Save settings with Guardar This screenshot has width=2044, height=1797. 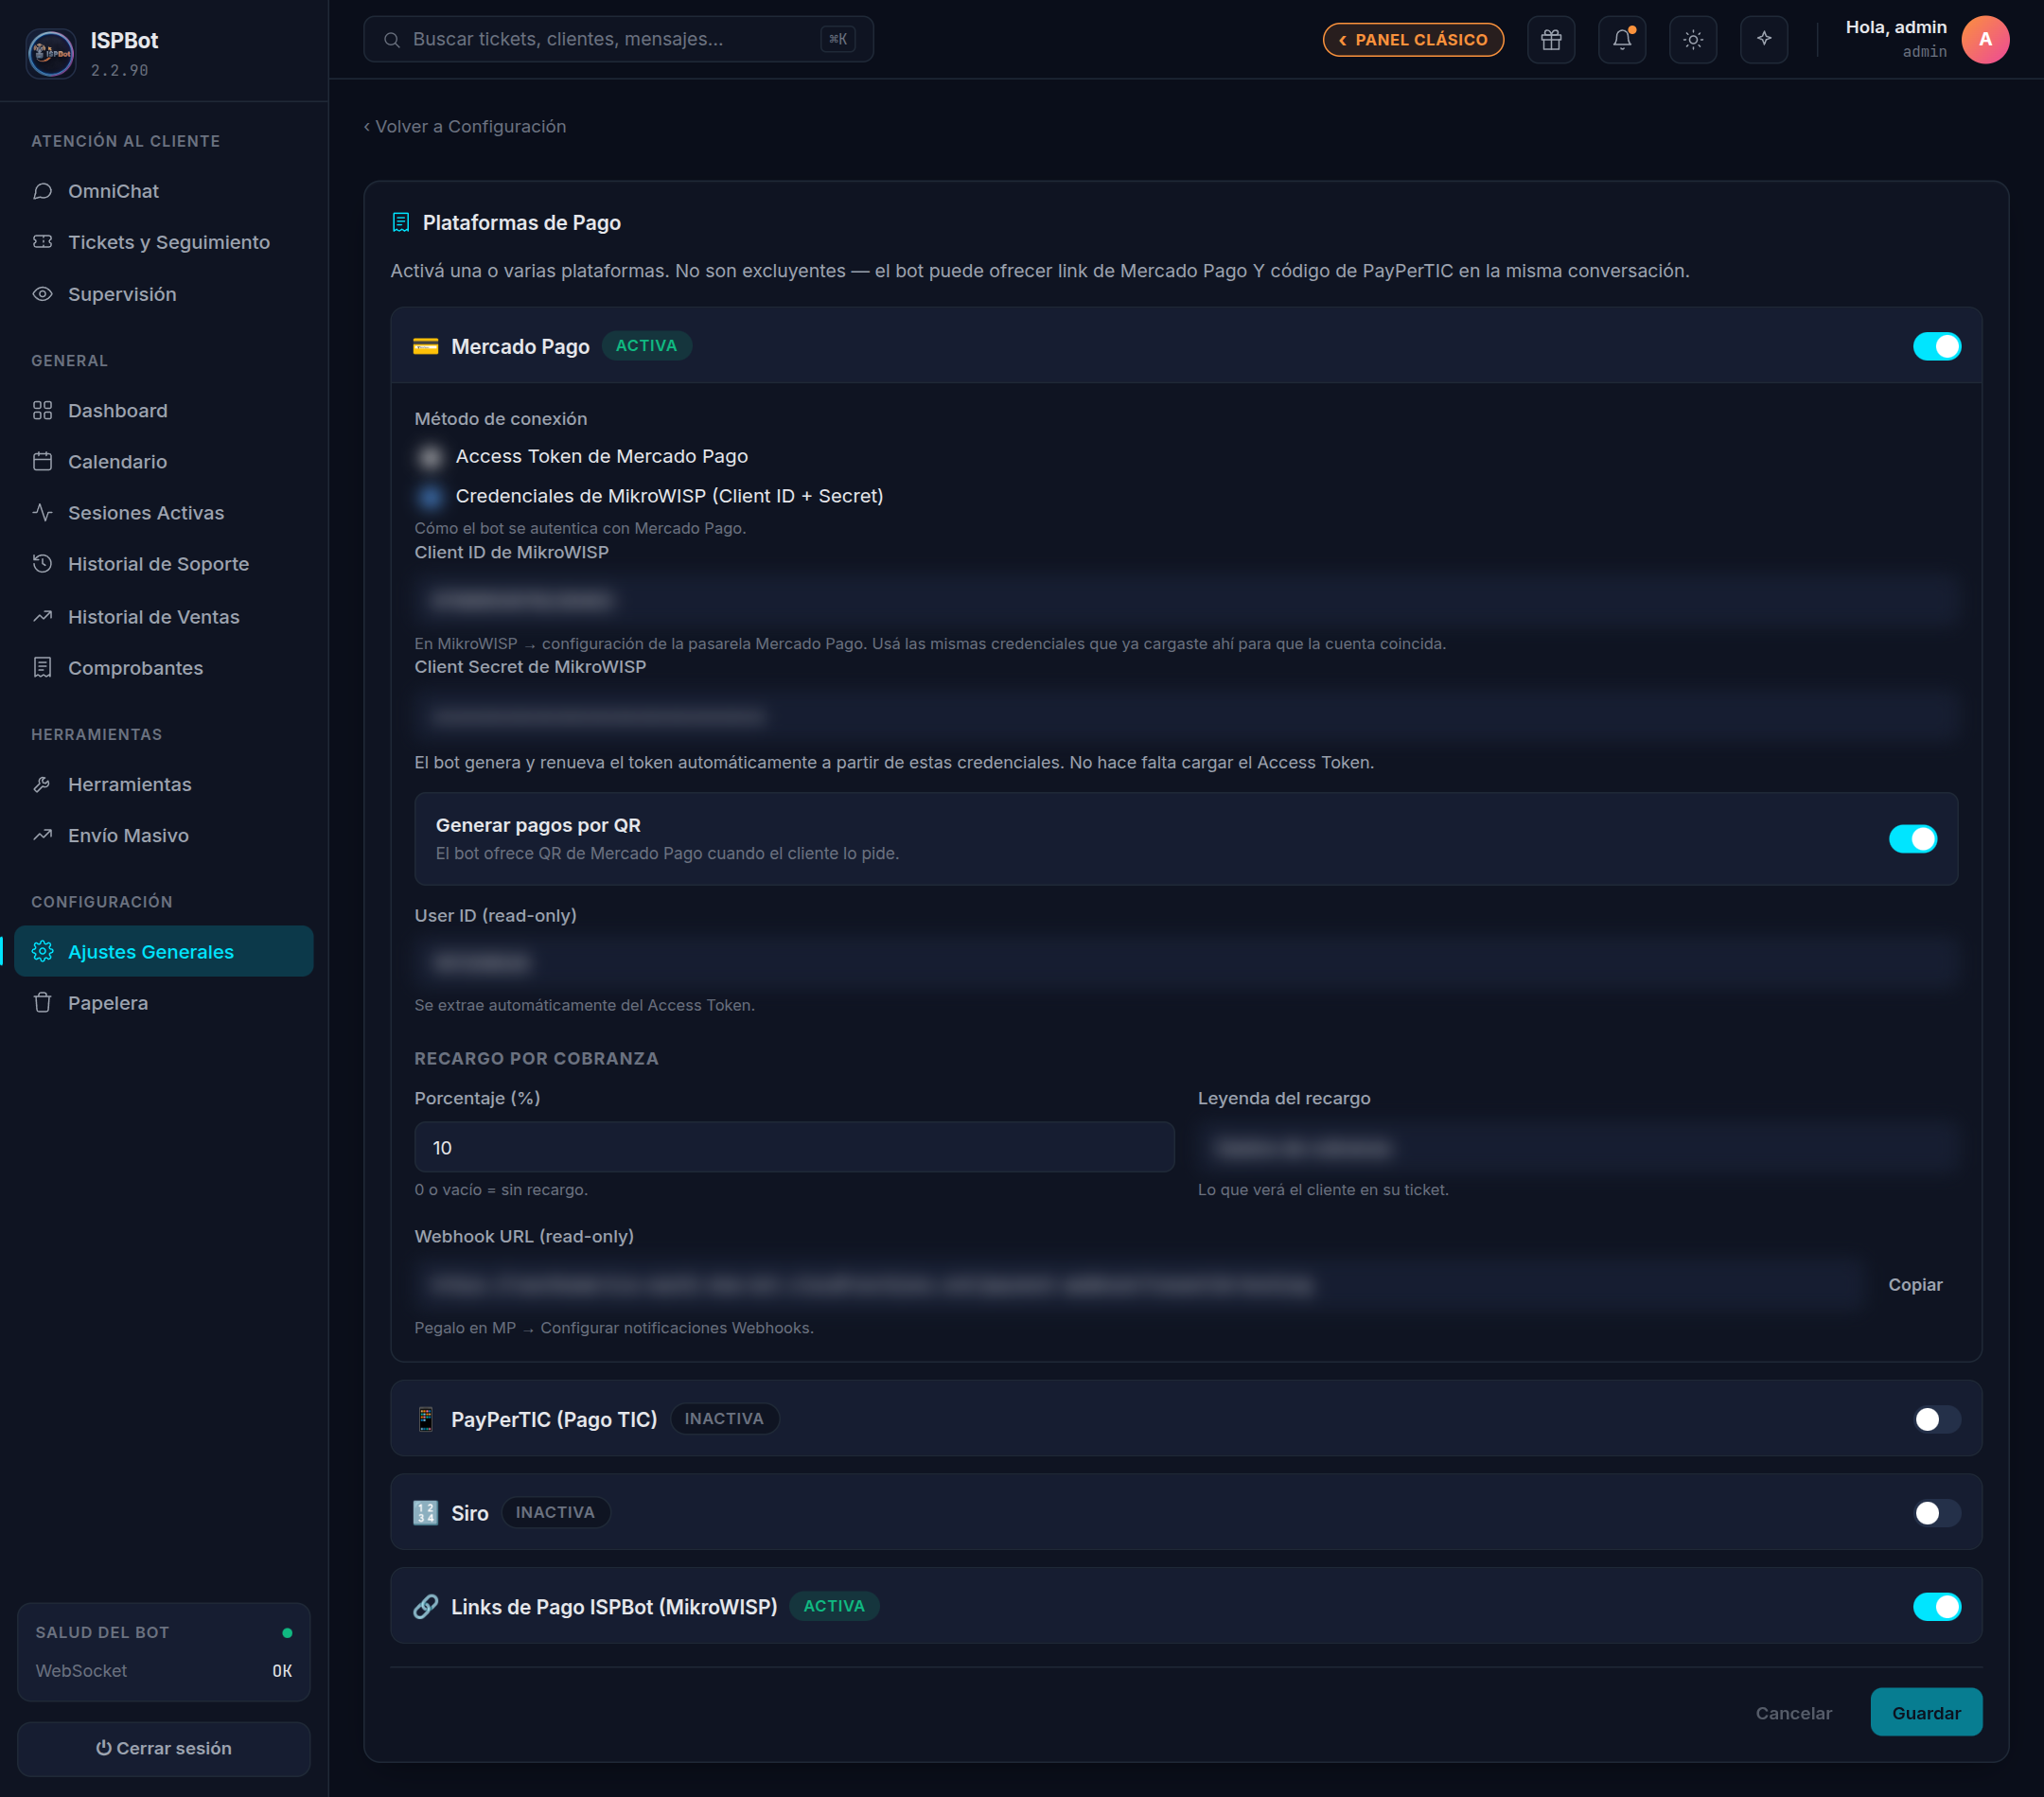1926,1712
